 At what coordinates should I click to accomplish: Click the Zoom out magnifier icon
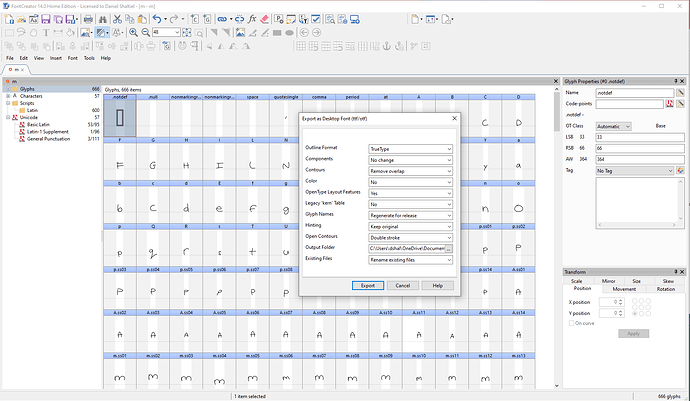tap(146, 33)
